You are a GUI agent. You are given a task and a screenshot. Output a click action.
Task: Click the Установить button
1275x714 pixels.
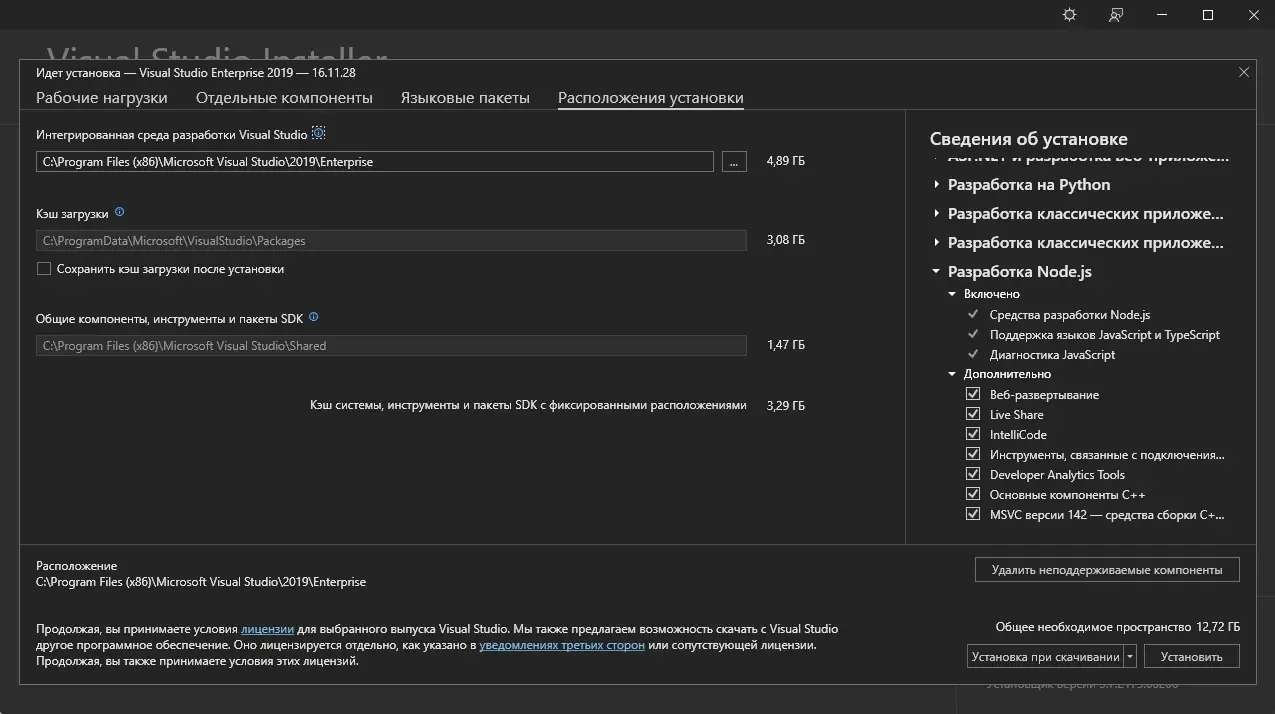coord(1192,657)
